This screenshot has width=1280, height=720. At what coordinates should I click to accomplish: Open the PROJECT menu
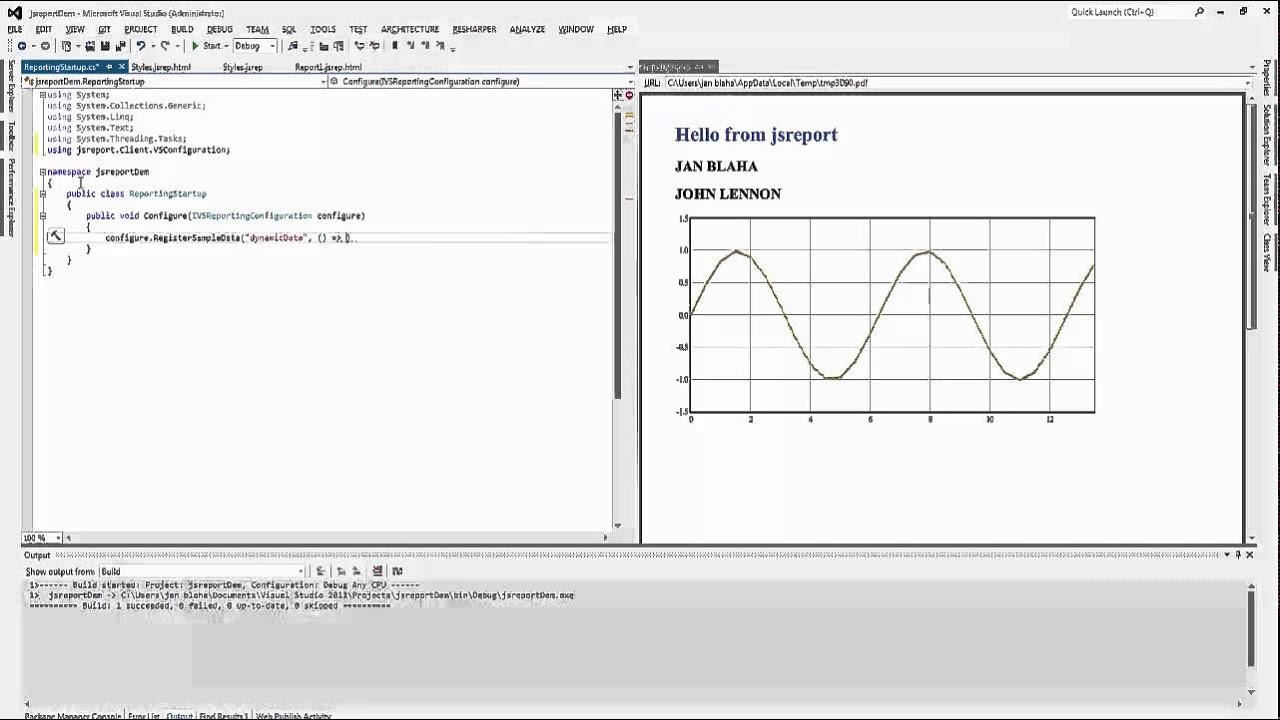pyautogui.click(x=140, y=30)
